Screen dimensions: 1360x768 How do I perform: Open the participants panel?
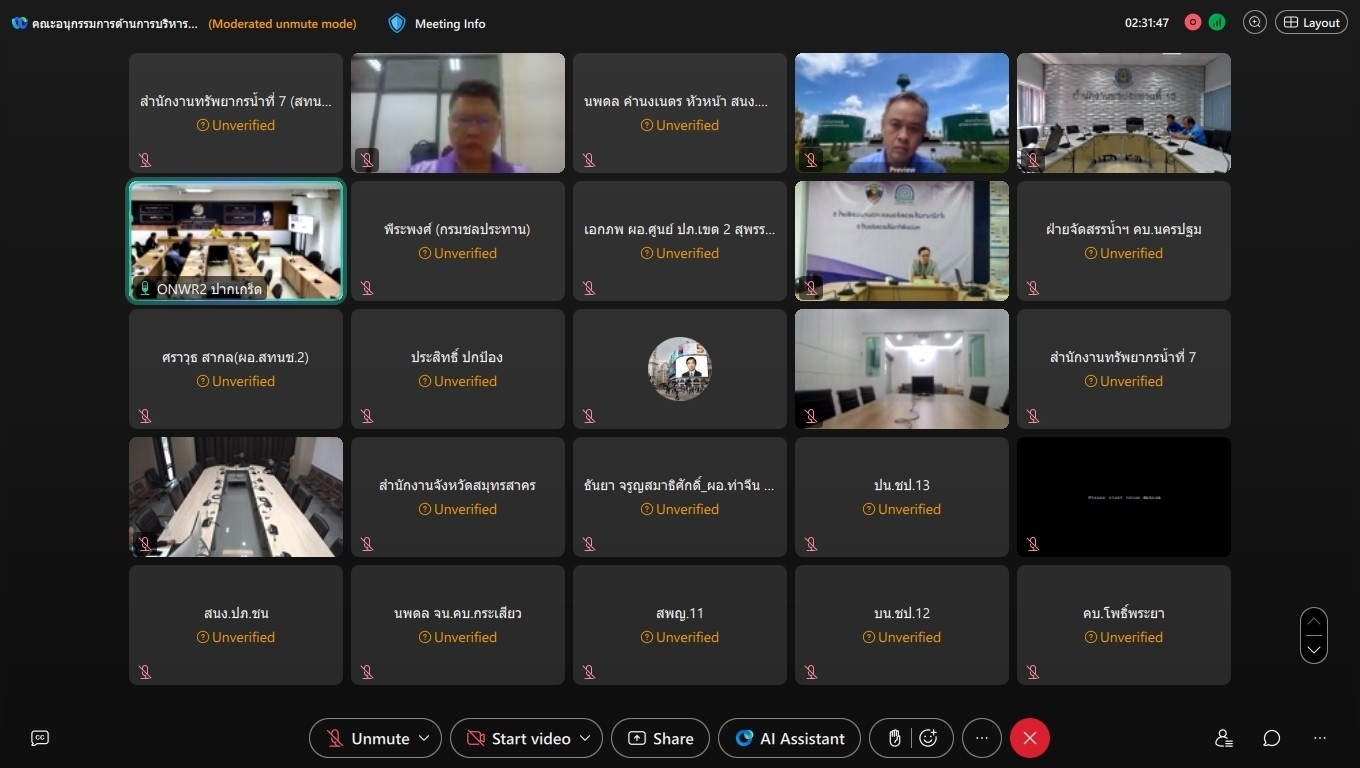tap(1223, 738)
